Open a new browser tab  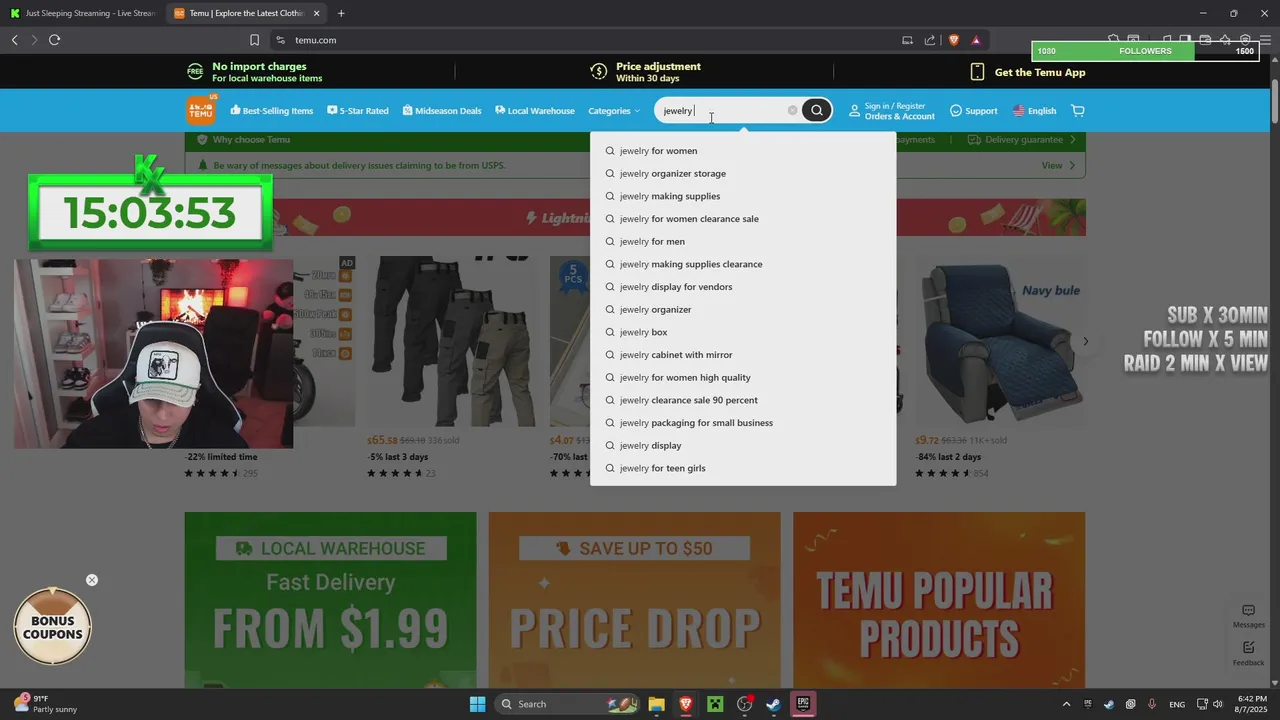click(x=341, y=13)
